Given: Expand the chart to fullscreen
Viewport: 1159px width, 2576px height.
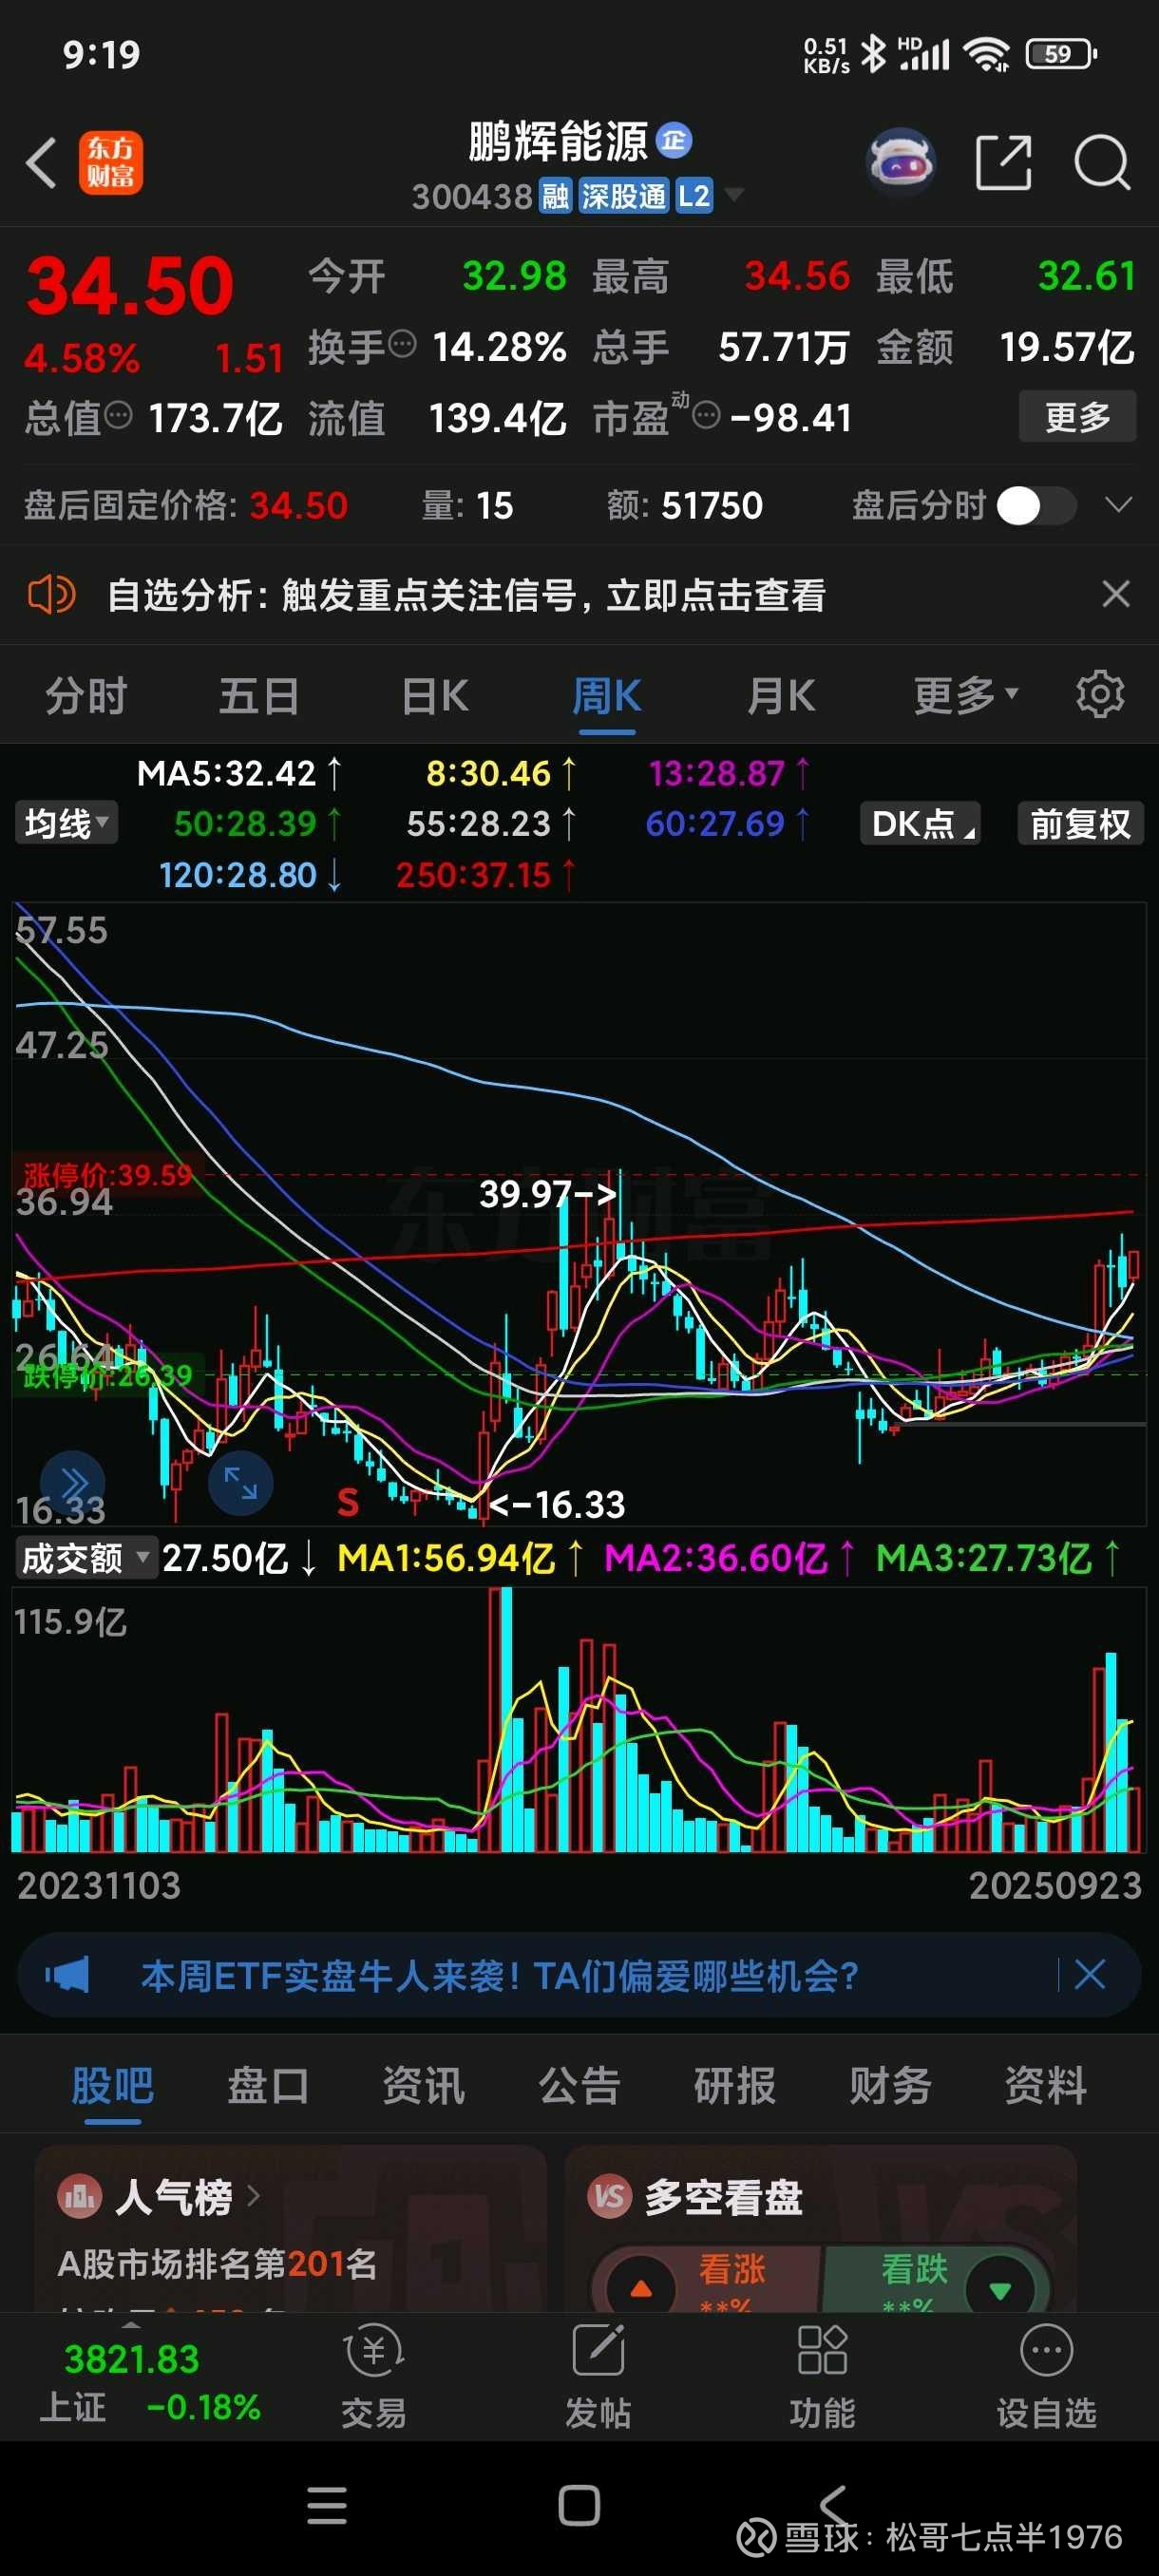Looking at the screenshot, I should point(240,1482).
